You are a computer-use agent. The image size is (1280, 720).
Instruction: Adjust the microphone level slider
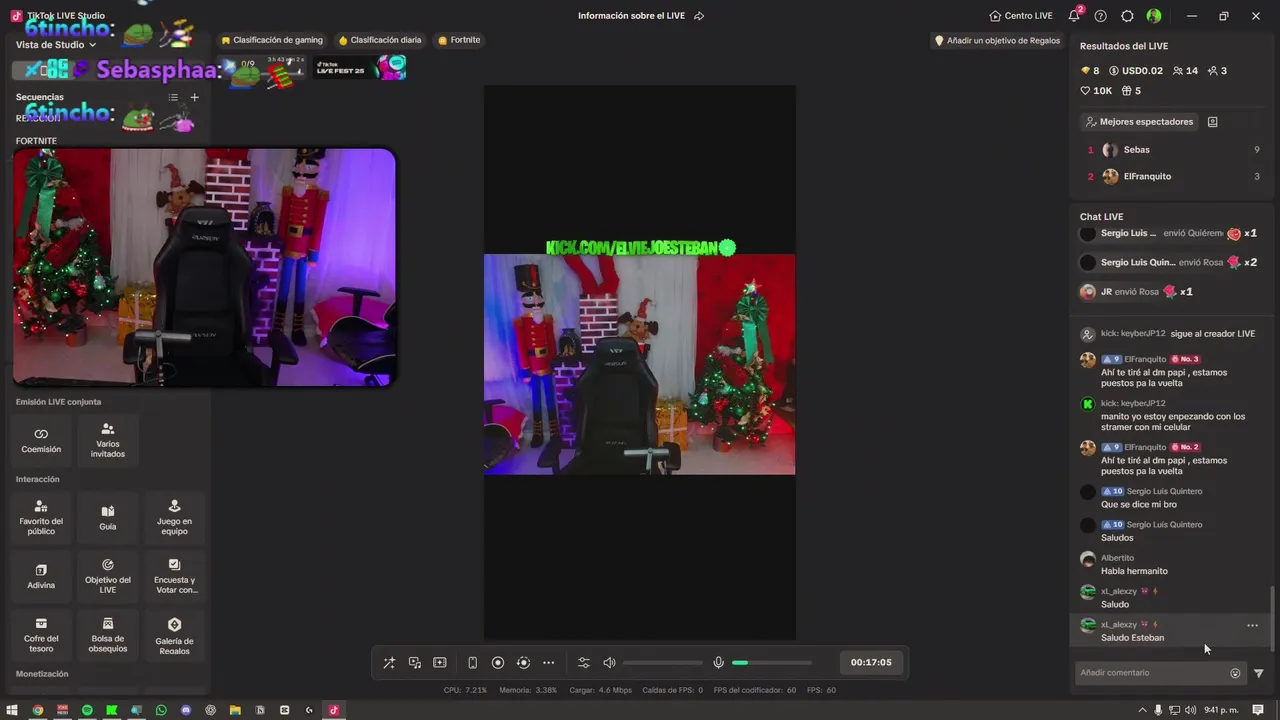tap(771, 662)
